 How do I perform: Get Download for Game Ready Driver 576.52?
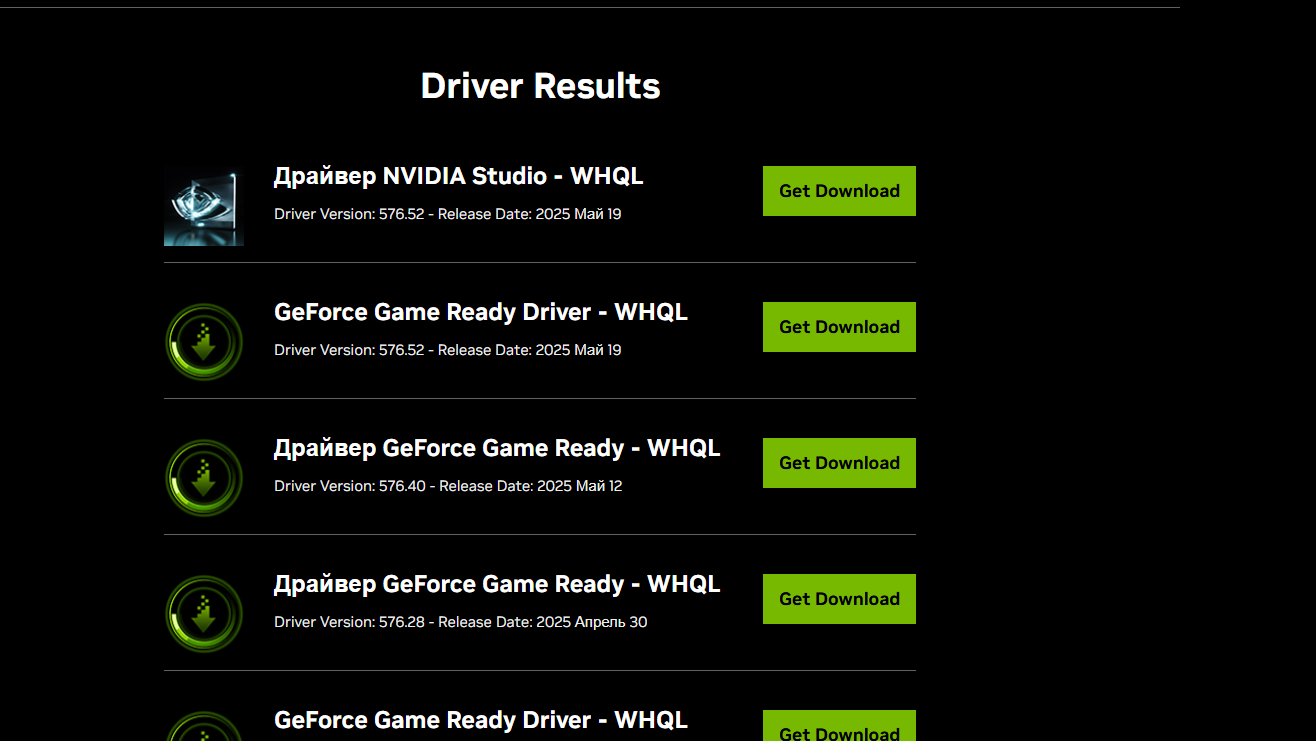839,327
